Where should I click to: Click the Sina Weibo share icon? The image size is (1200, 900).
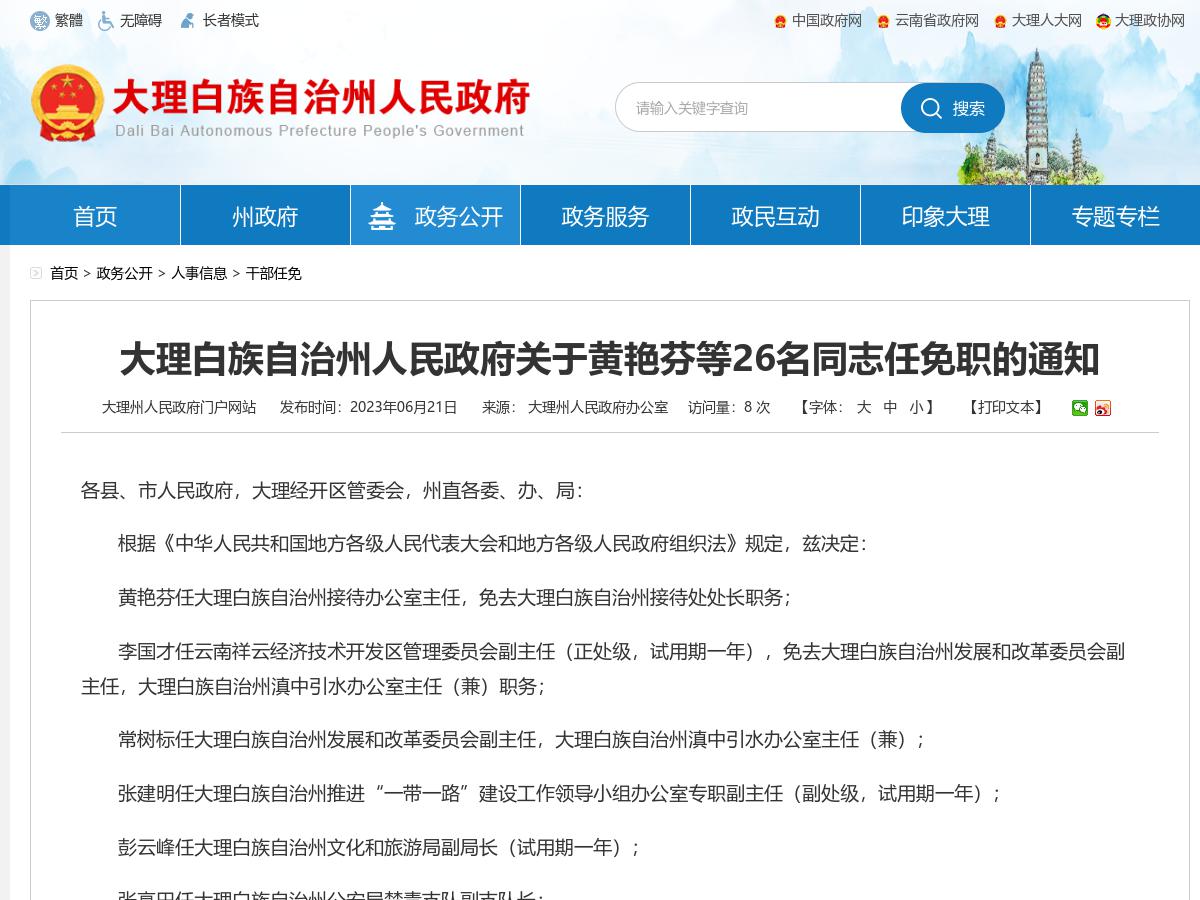point(1103,408)
